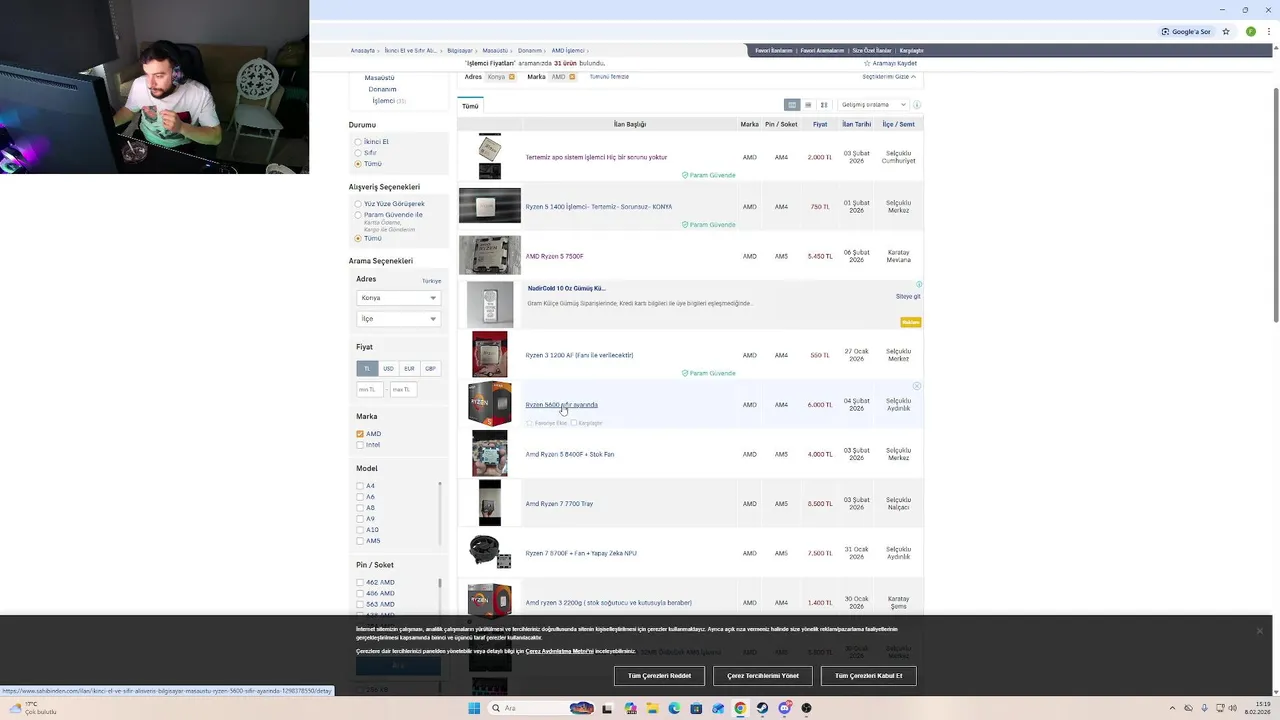Check the 462 AMD socket checkbox

coord(360,583)
